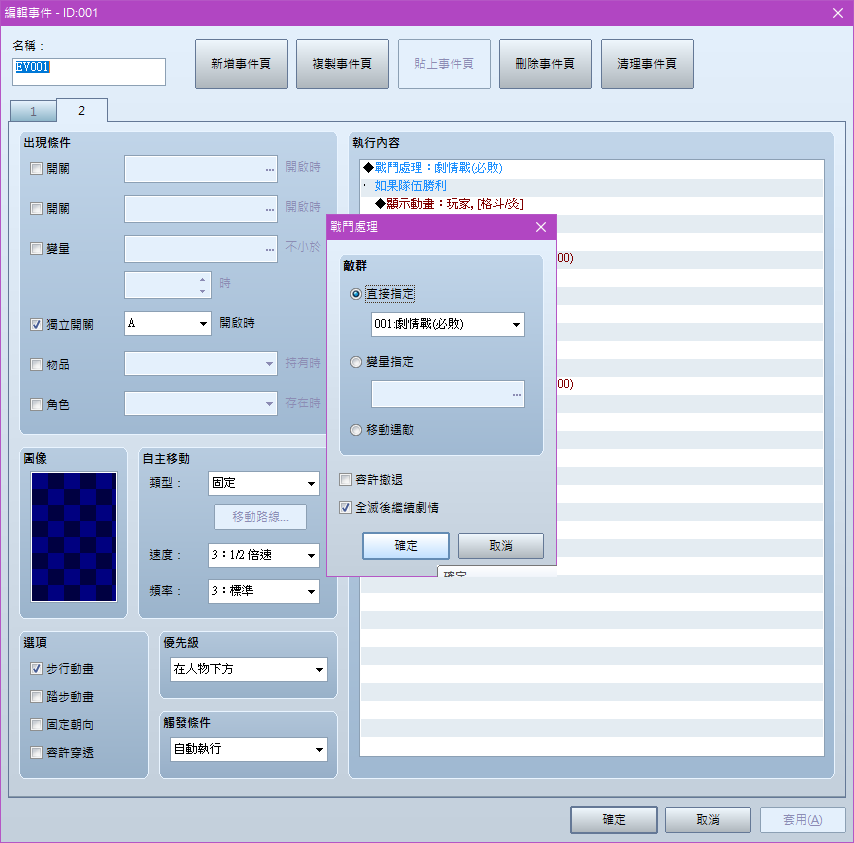The height and width of the screenshot is (843, 854).
Task: Open 頻率 標準 dropdown
Action: click(264, 591)
